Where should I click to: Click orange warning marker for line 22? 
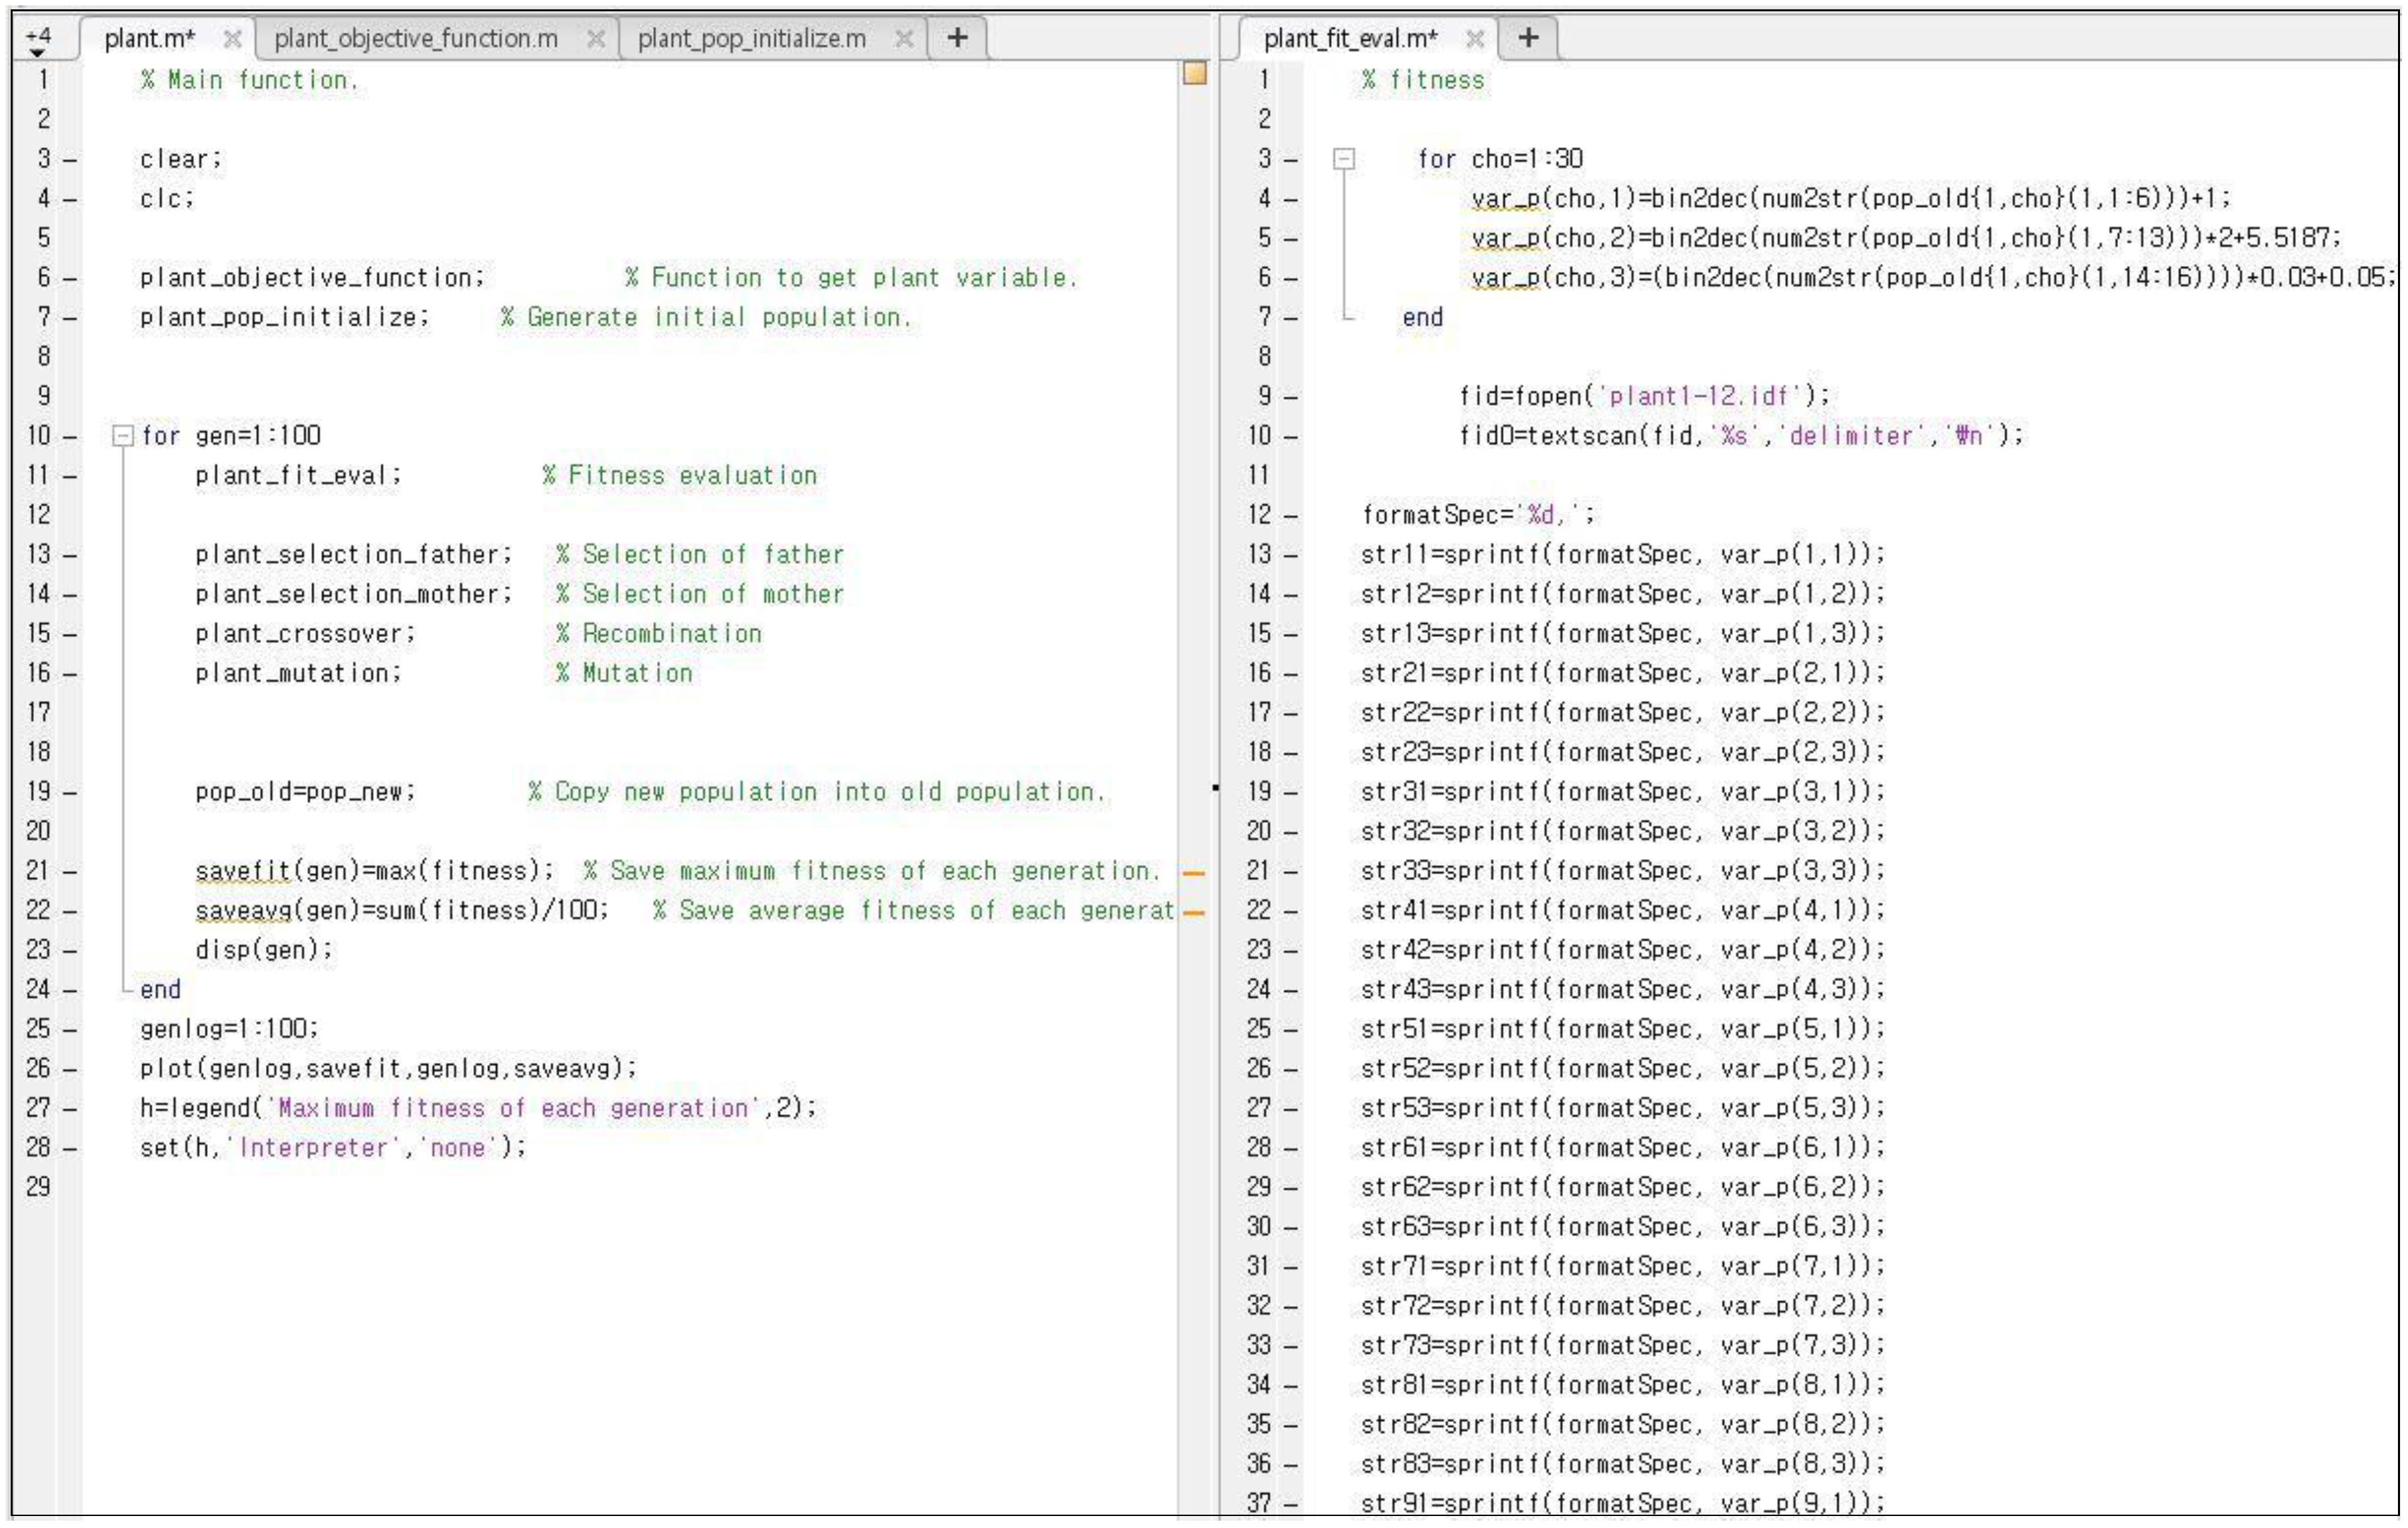1193,912
